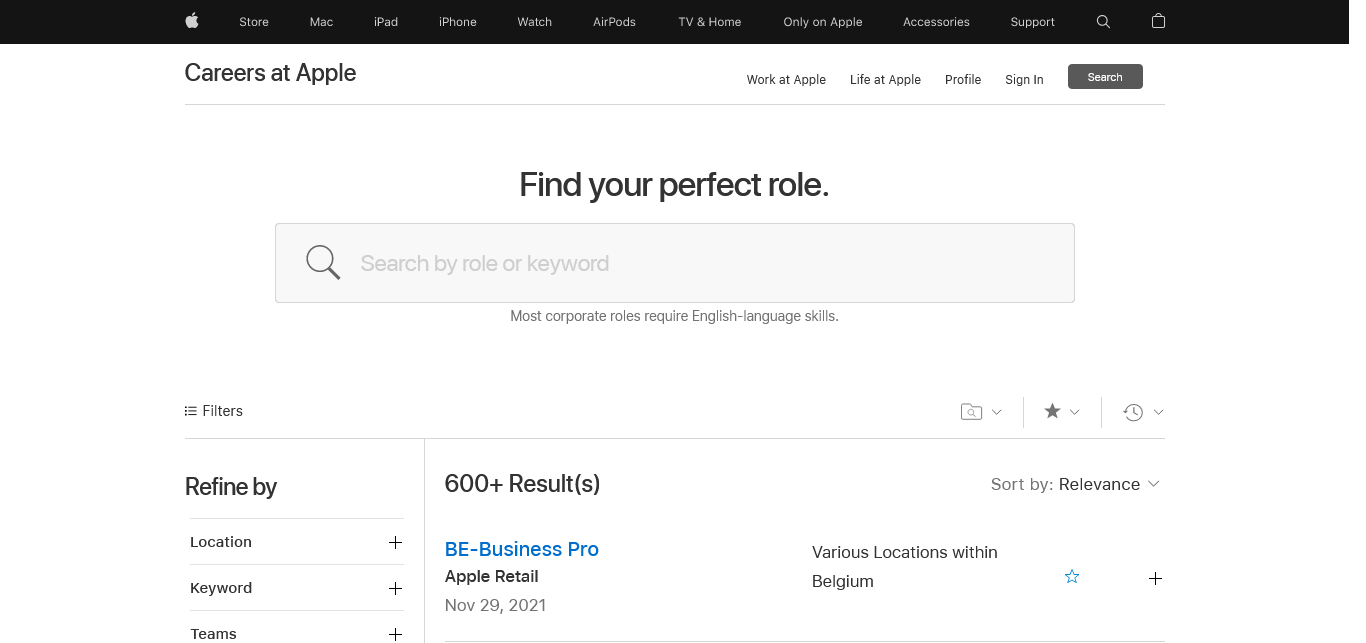
Task: Favorite the BE-Business Pro job with star
Action: (1072, 577)
